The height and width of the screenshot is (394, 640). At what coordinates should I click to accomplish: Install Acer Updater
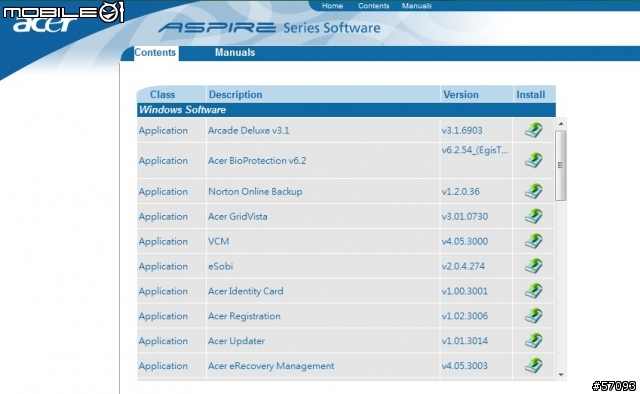pyautogui.click(x=533, y=341)
